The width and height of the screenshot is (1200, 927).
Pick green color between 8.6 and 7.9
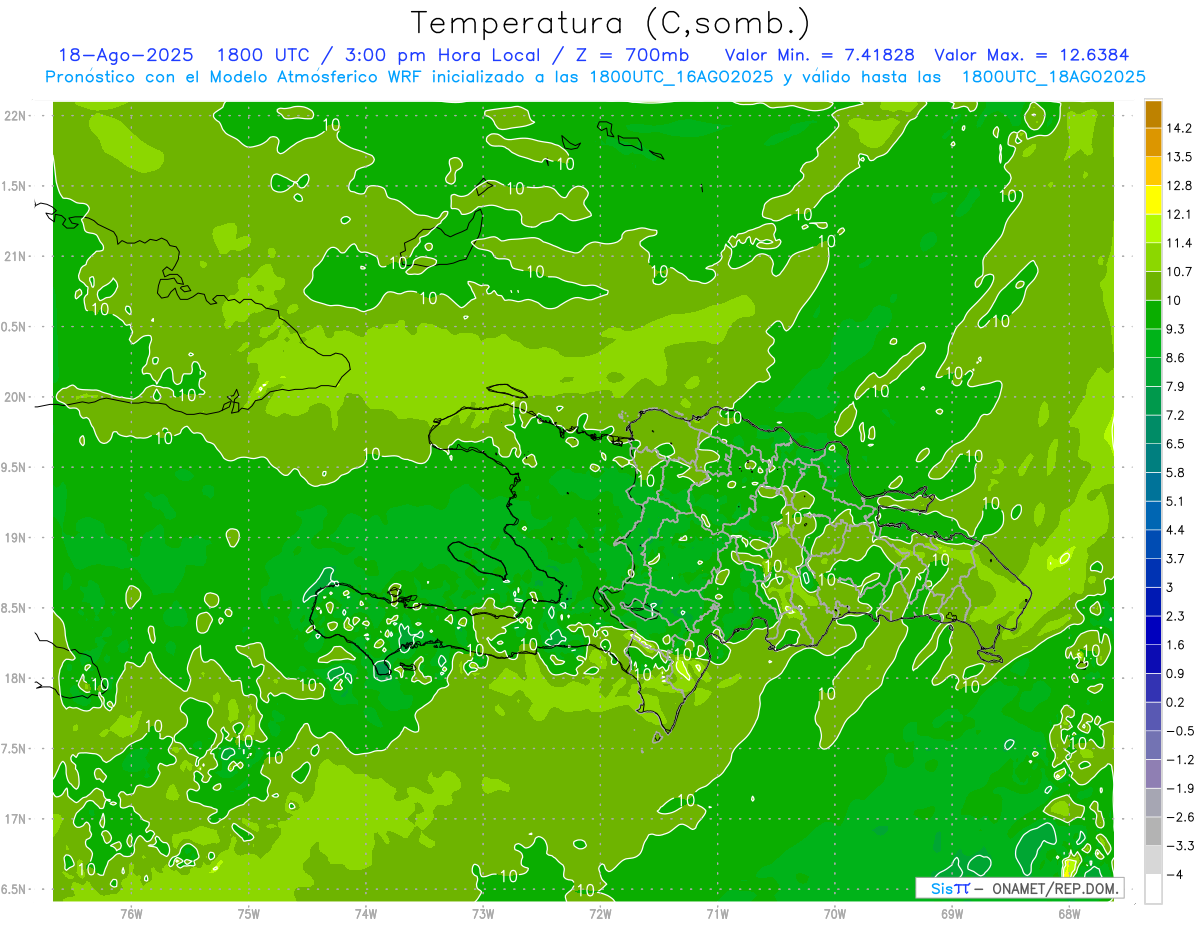click(x=1153, y=372)
